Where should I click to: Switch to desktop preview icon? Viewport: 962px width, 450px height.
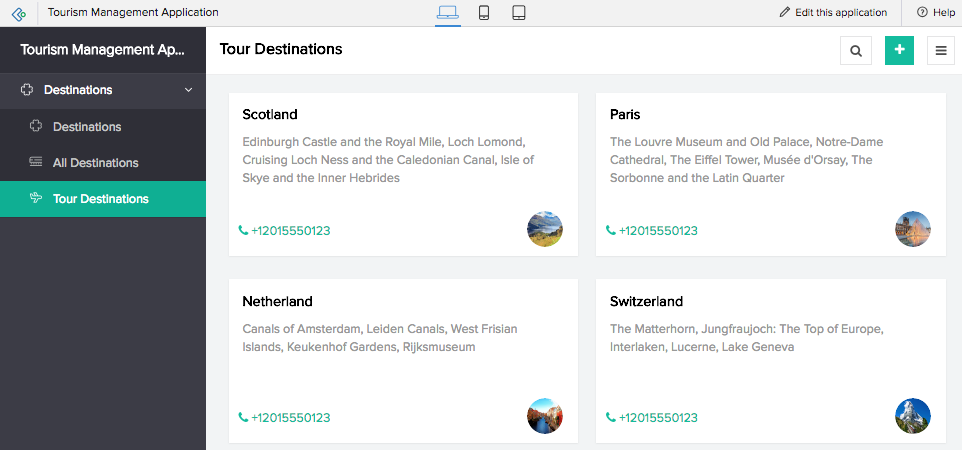coord(447,13)
